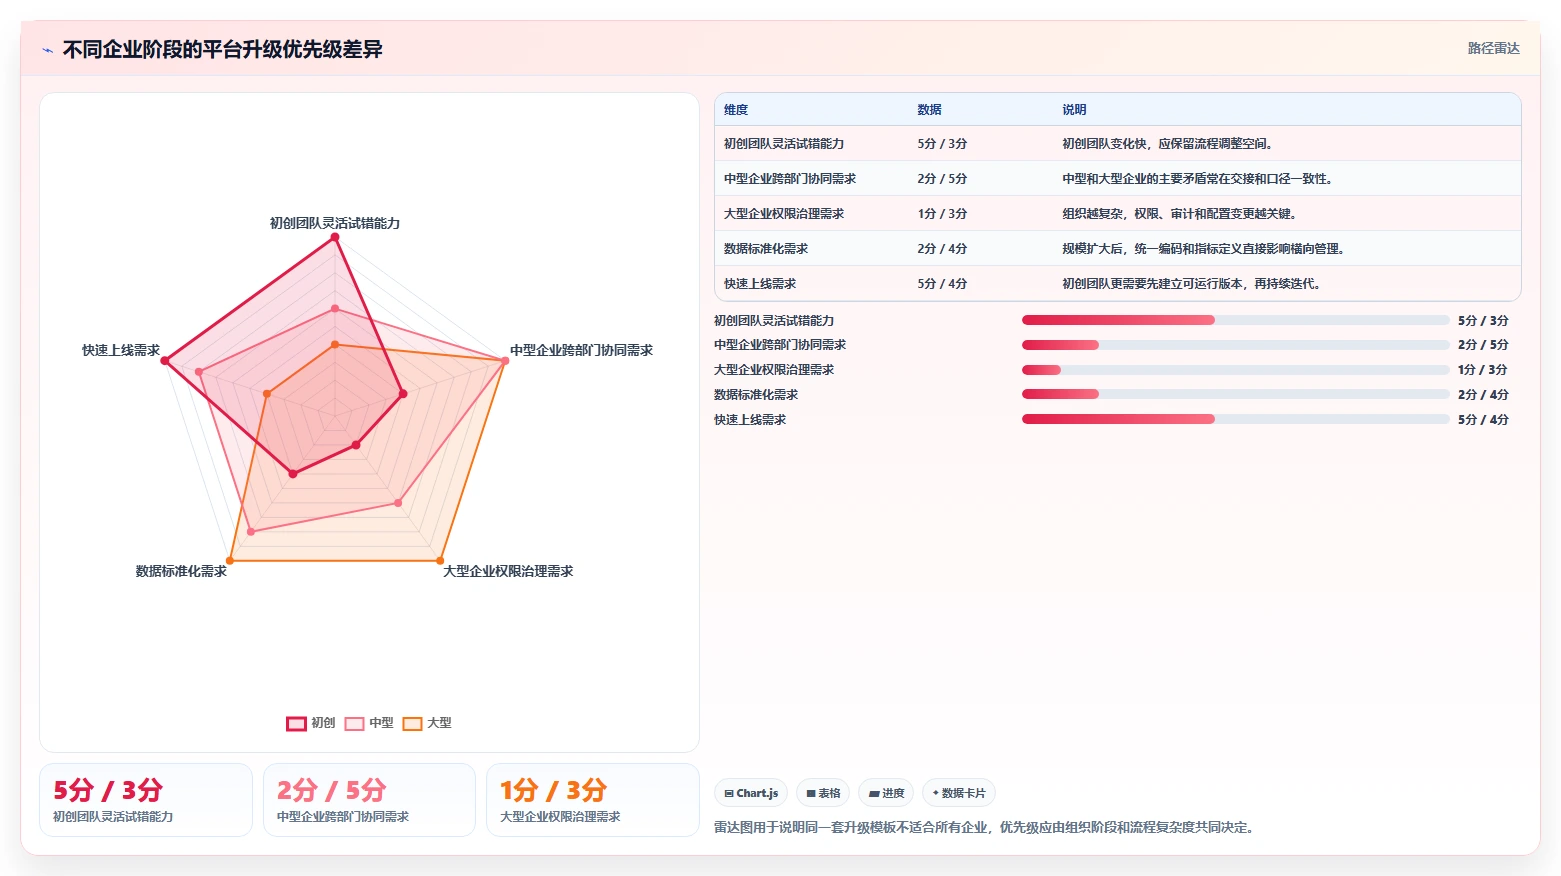Click the 数据卡片 chip

(959, 793)
